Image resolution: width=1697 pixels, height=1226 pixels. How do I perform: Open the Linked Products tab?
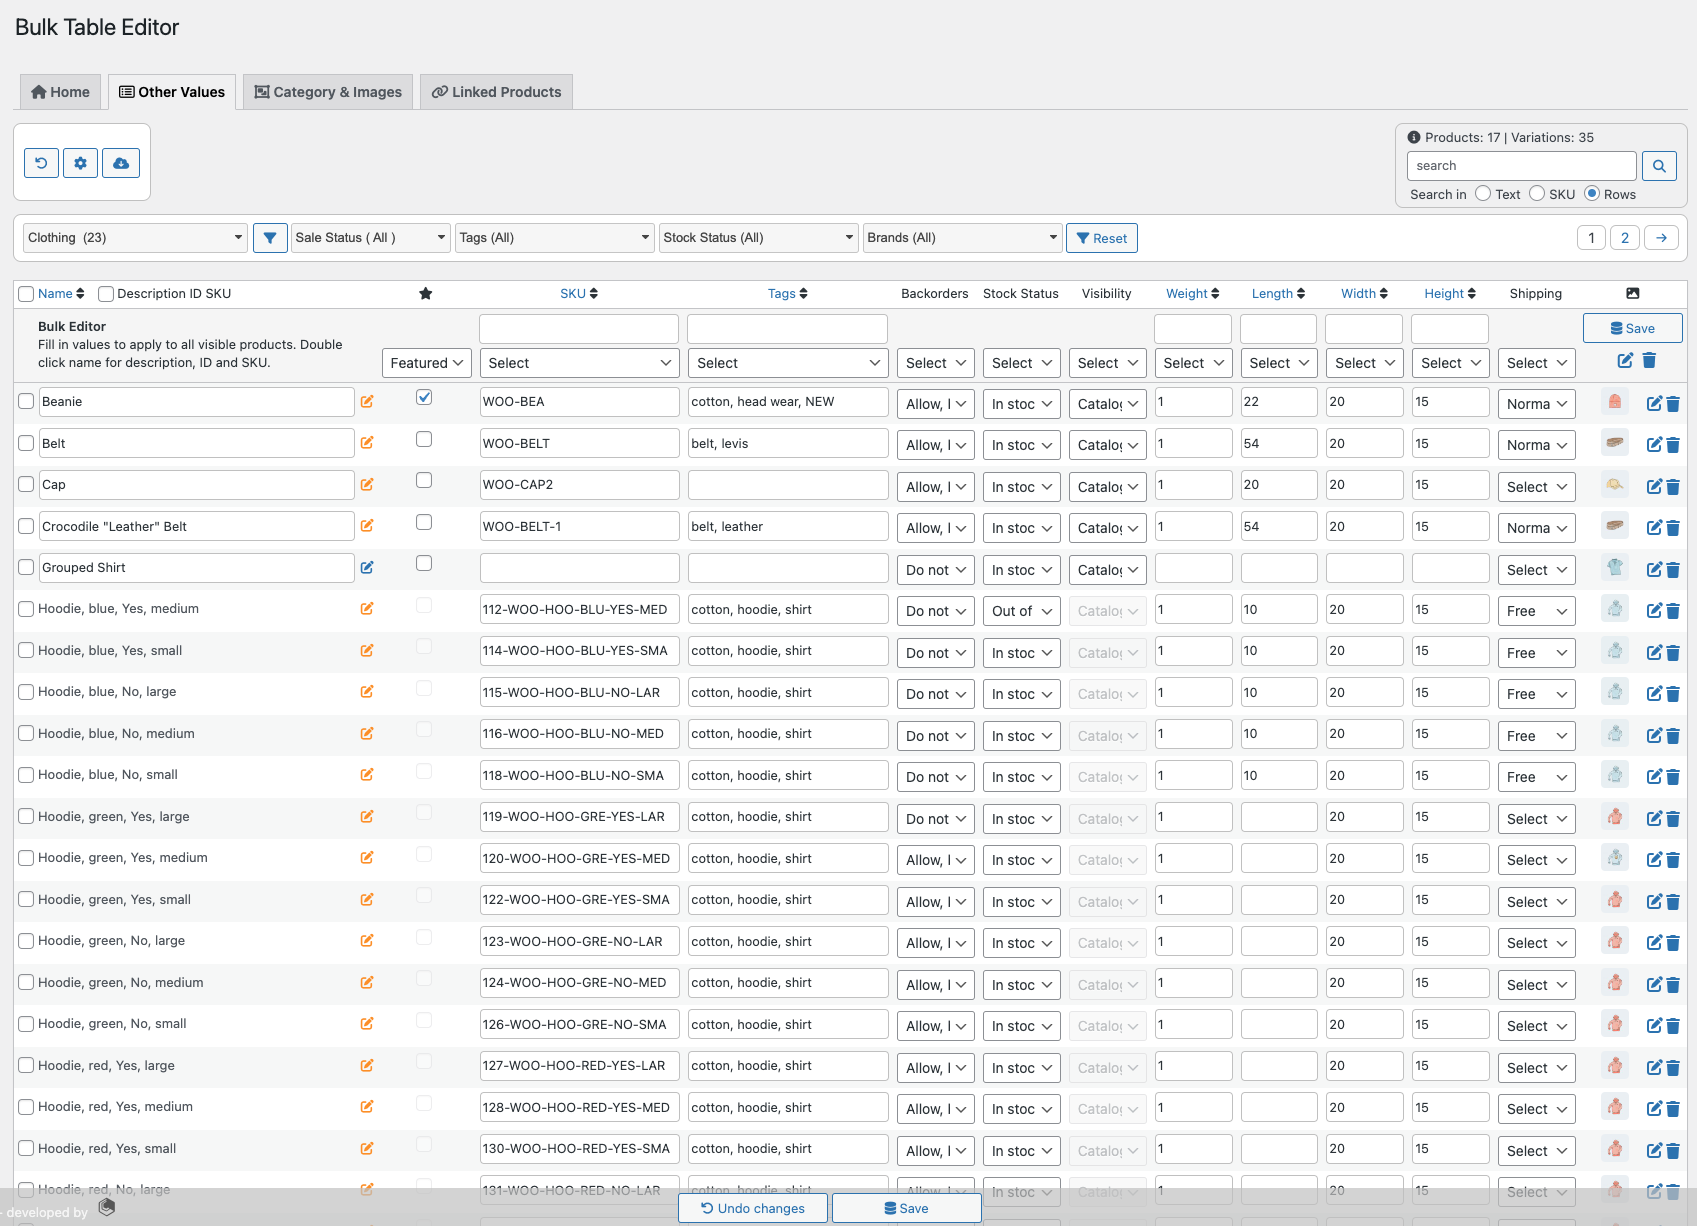tap(496, 91)
